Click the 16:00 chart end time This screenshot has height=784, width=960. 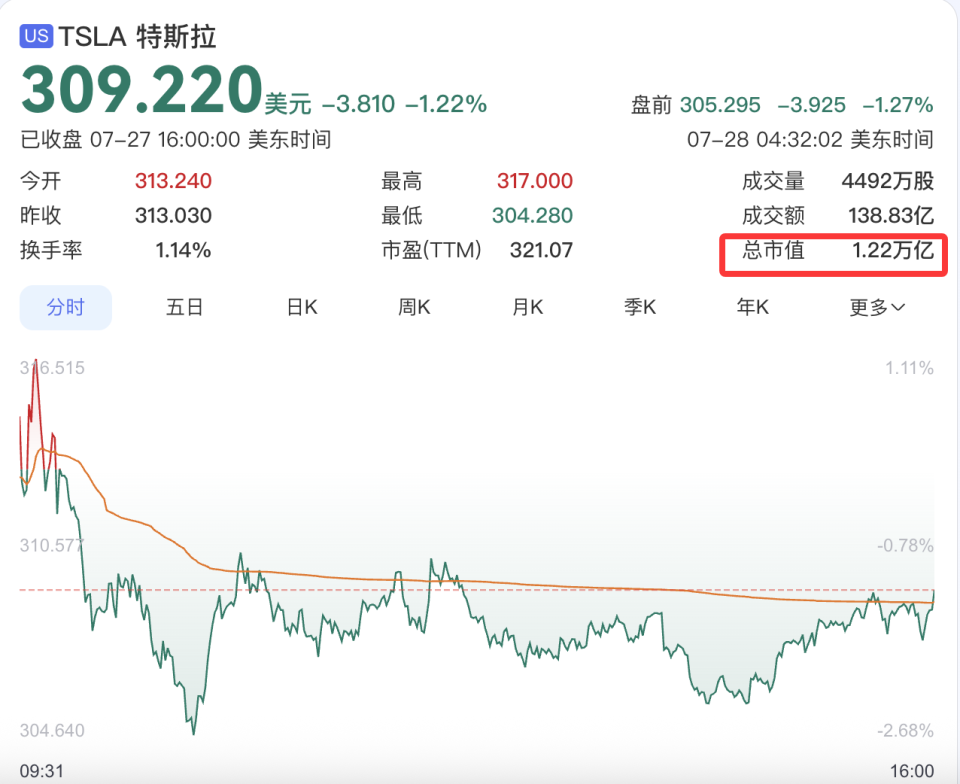(x=912, y=771)
